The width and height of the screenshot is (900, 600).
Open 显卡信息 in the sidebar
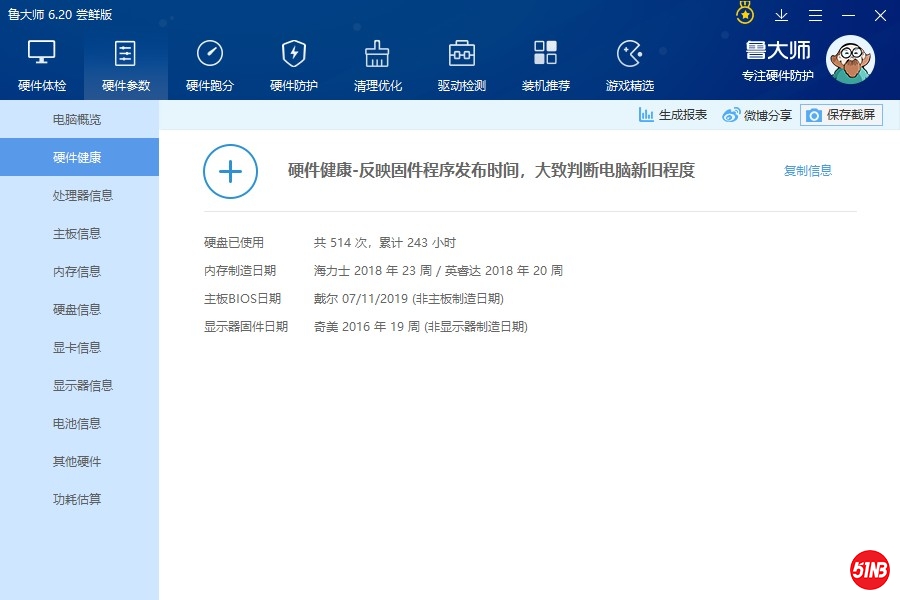tap(77, 348)
